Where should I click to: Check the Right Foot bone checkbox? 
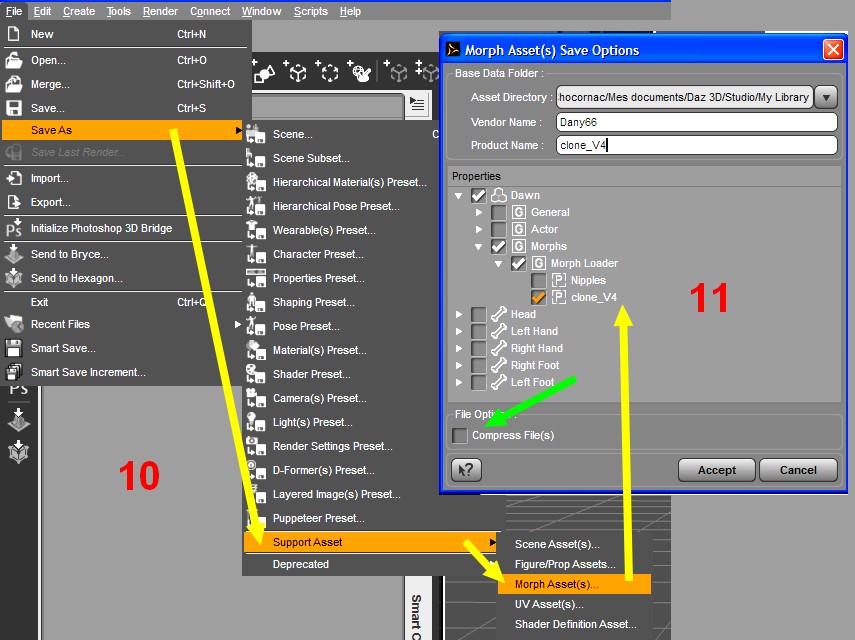point(478,365)
